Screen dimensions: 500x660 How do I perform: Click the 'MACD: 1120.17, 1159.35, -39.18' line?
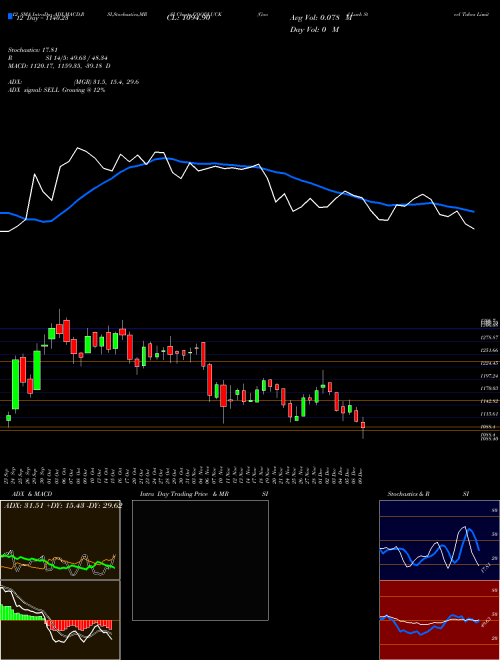pos(56,66)
